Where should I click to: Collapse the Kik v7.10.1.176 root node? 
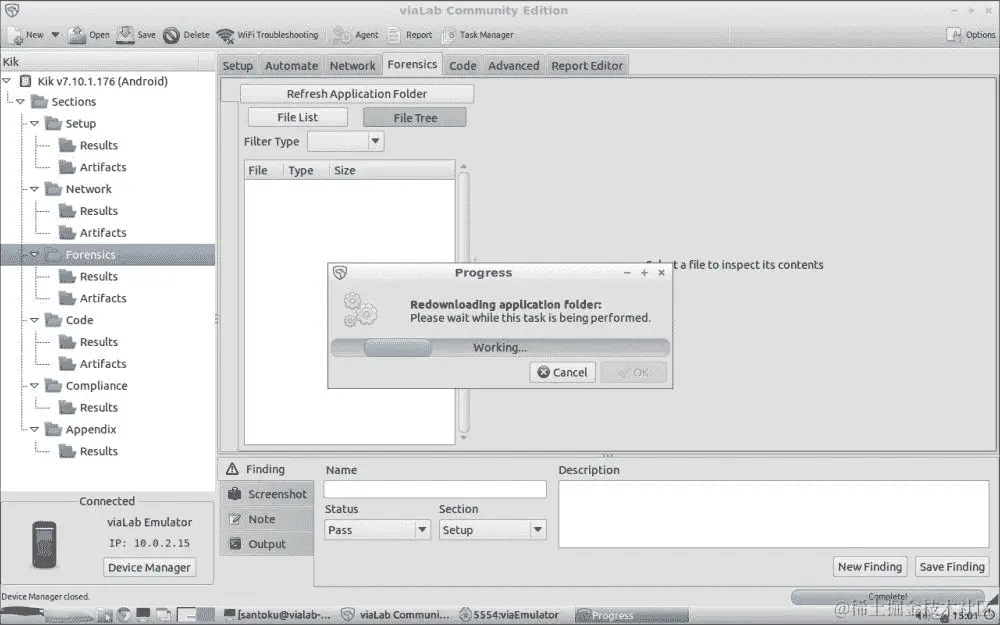pos(7,81)
